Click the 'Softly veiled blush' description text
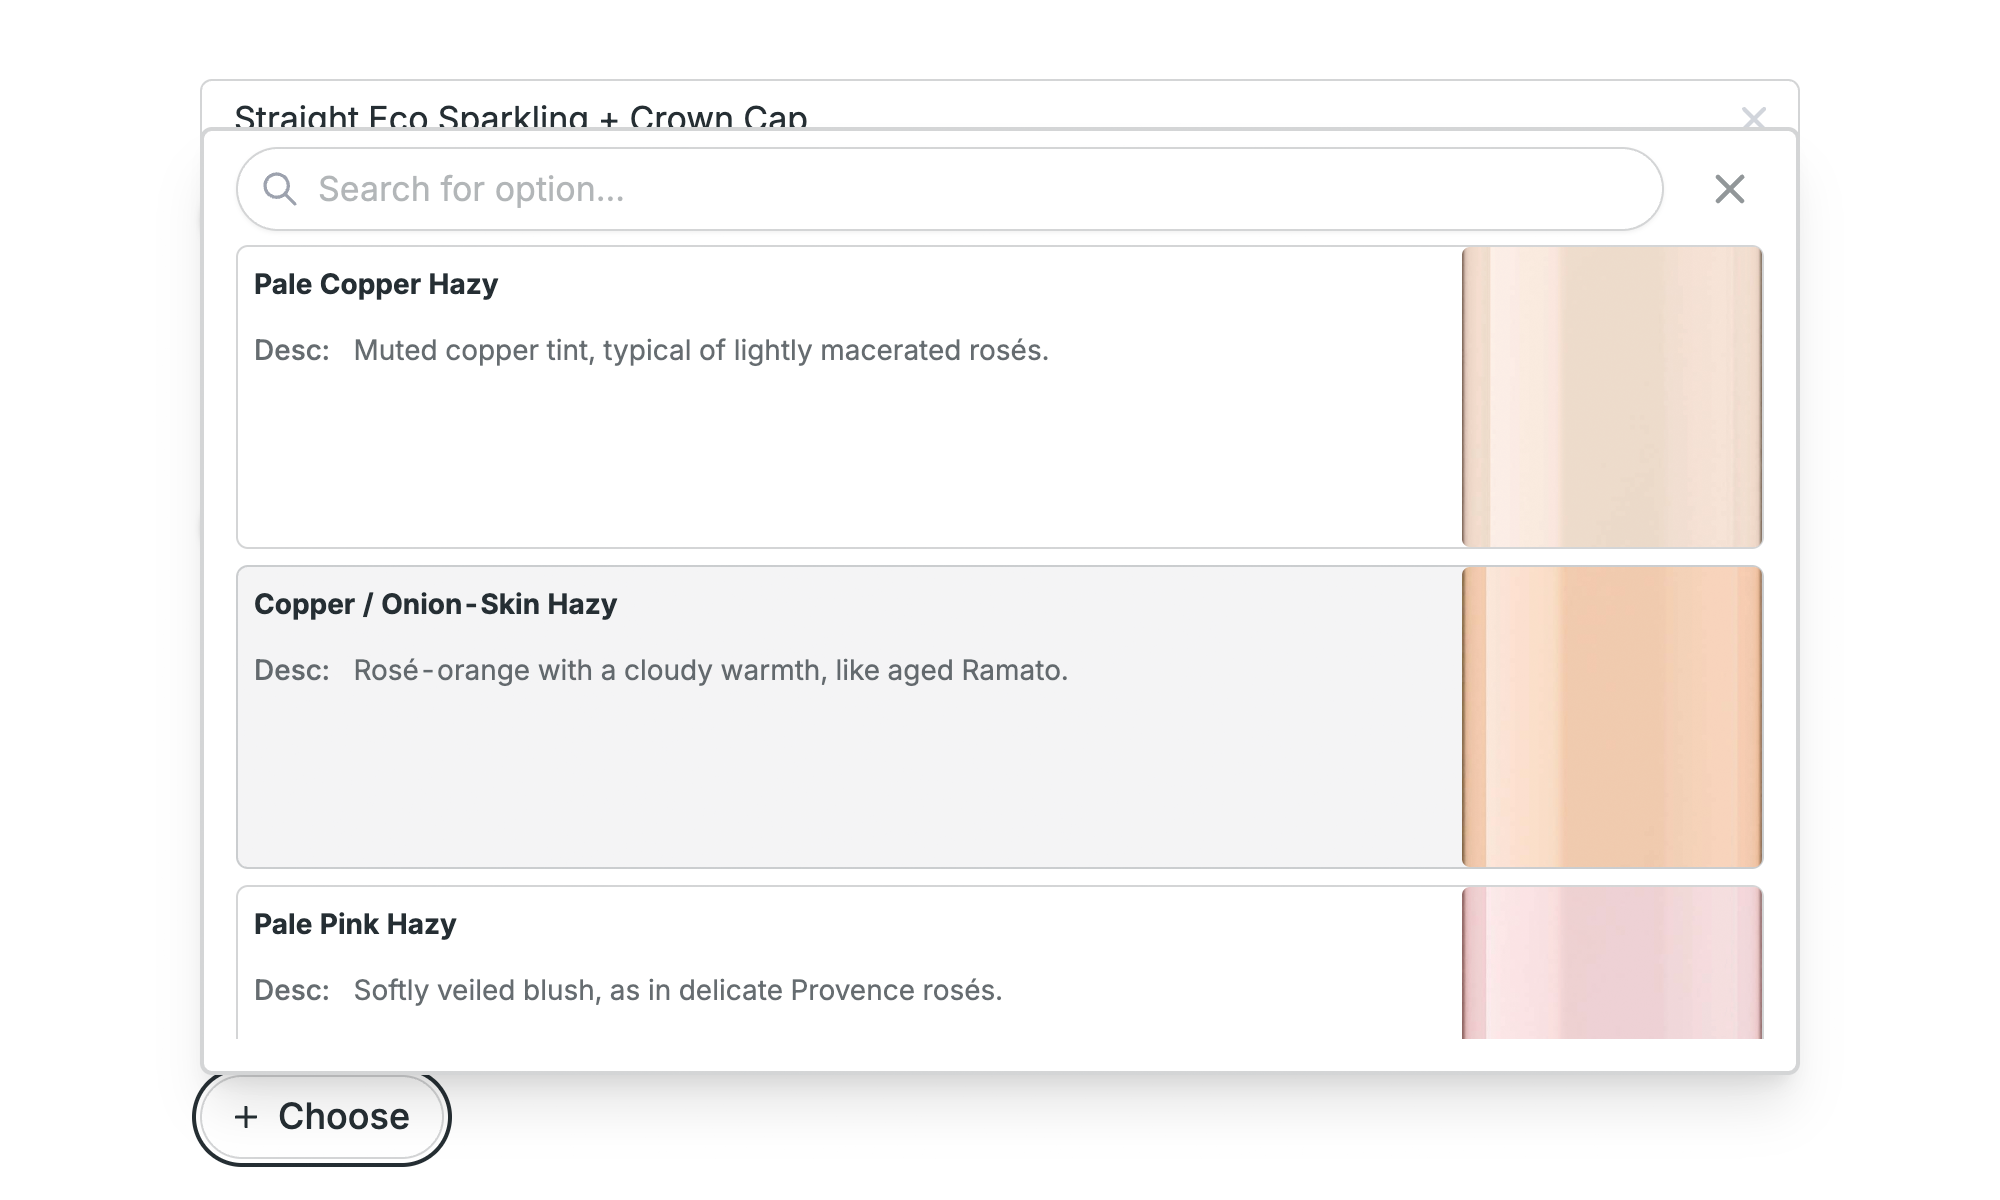2000x1200 pixels. click(678, 991)
